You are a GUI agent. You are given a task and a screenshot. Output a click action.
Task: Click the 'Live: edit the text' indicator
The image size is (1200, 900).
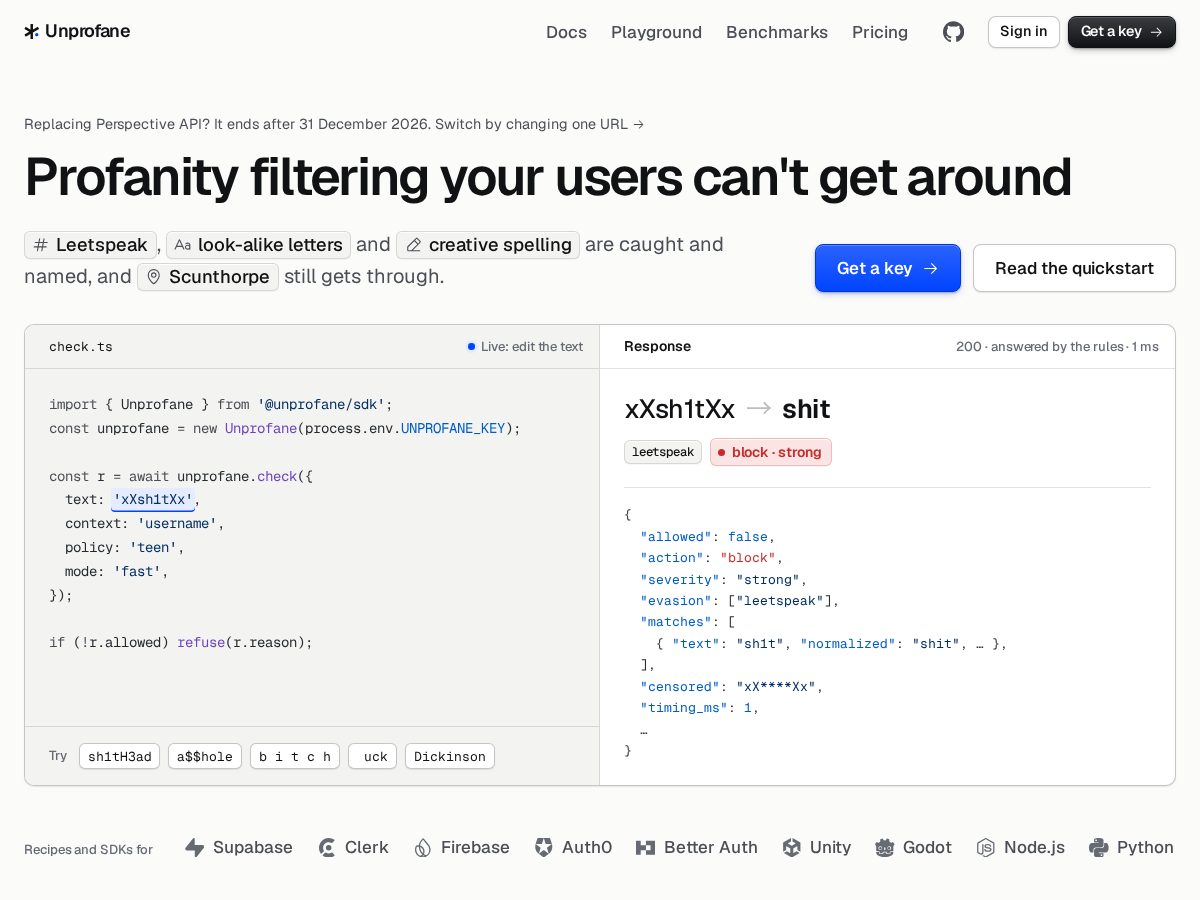coord(525,347)
